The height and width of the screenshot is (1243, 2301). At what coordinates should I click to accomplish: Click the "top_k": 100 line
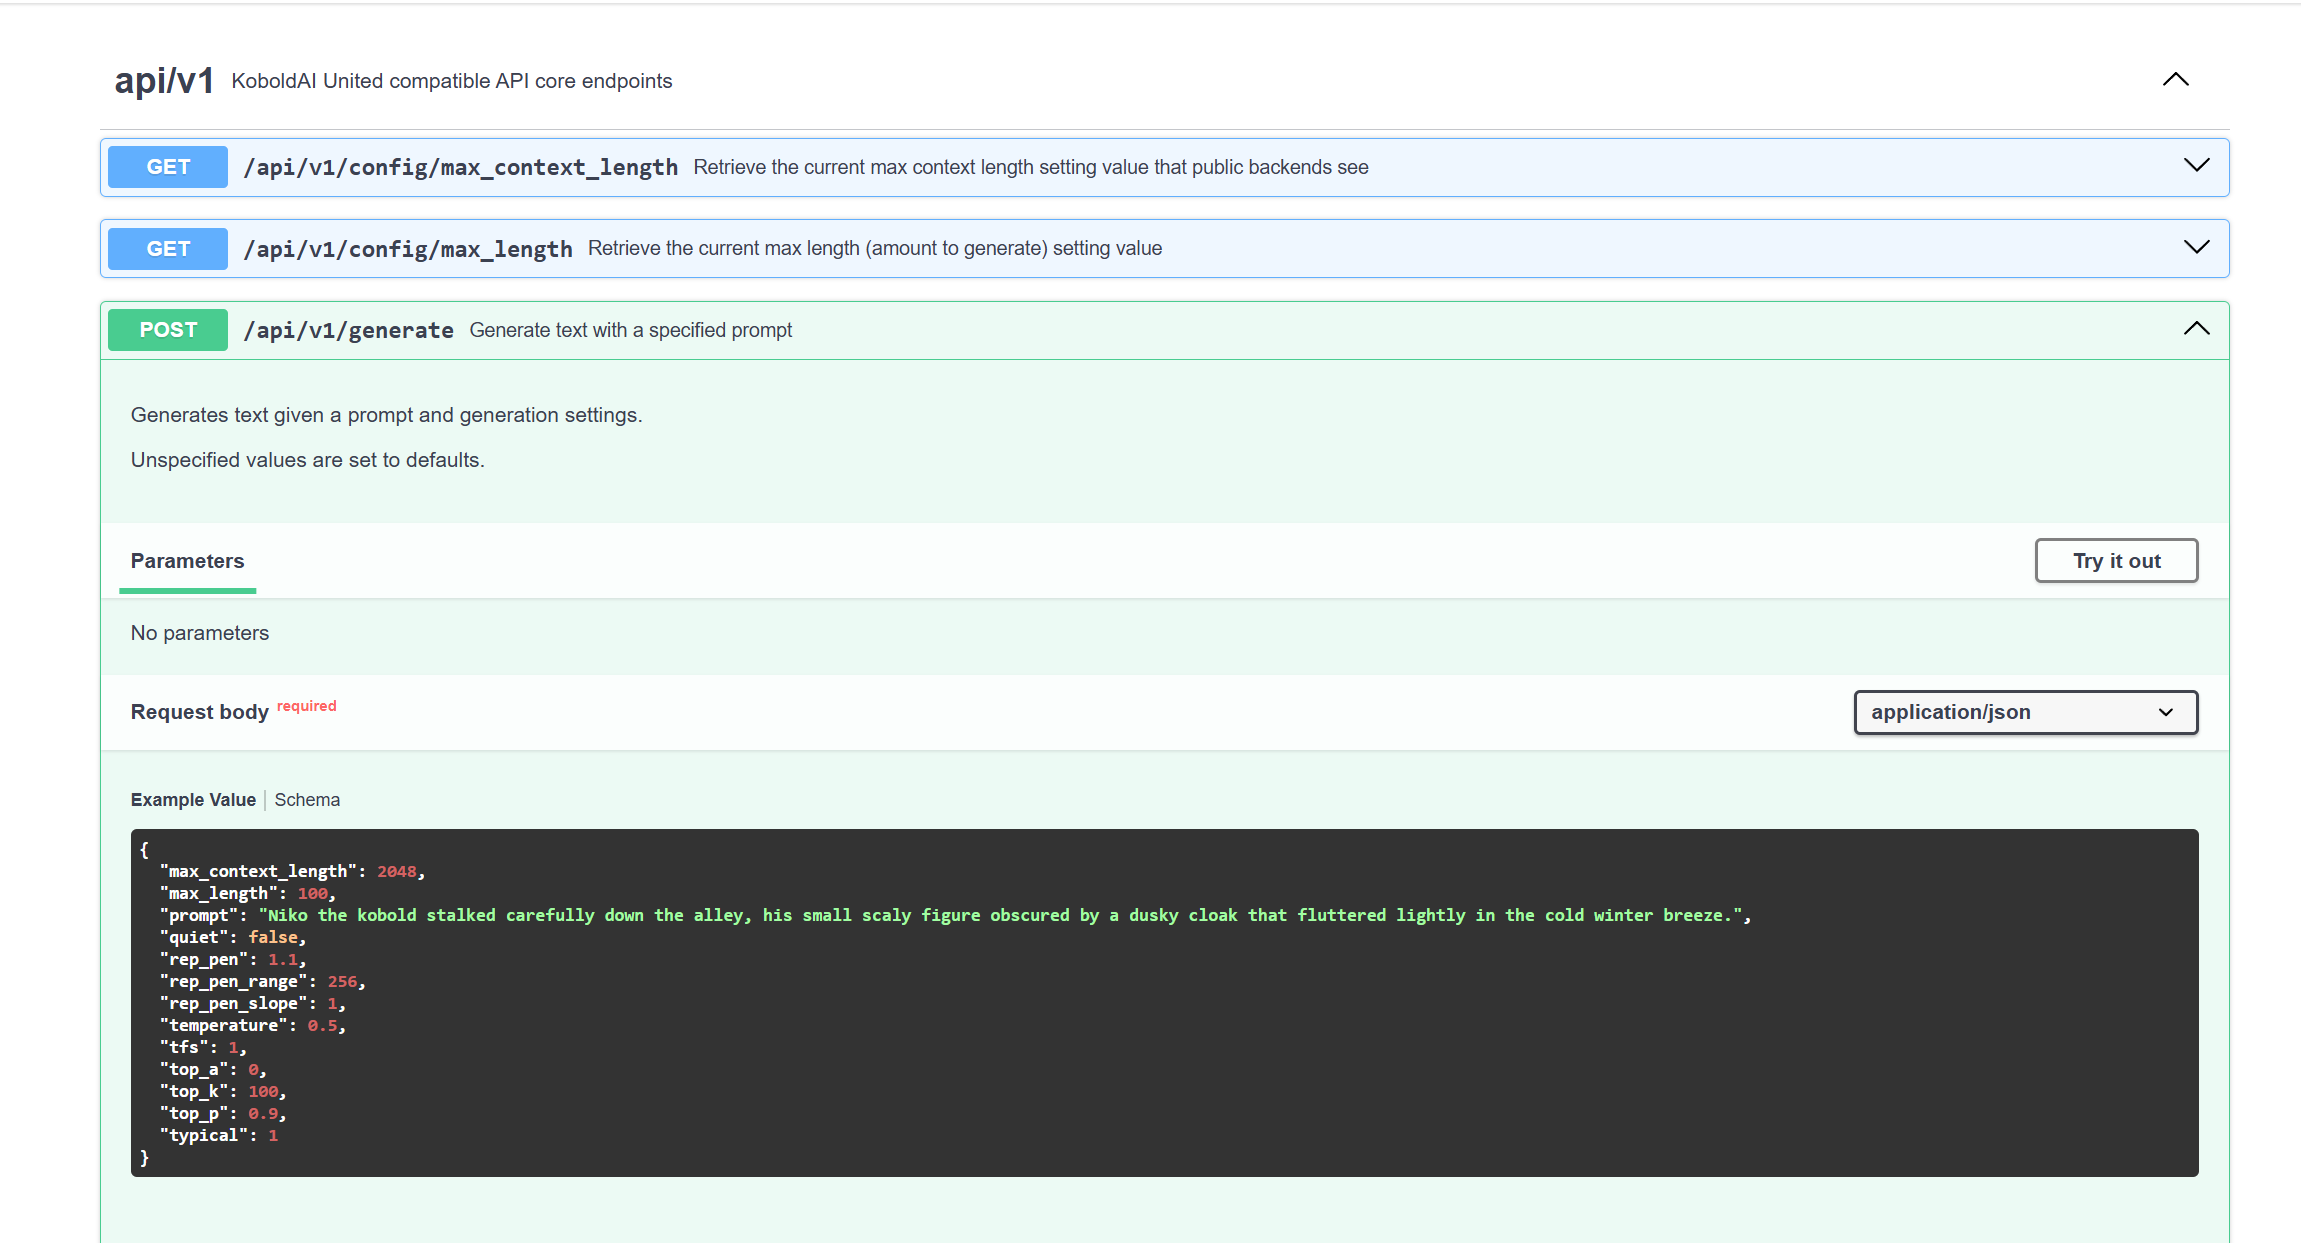pos(223,1092)
